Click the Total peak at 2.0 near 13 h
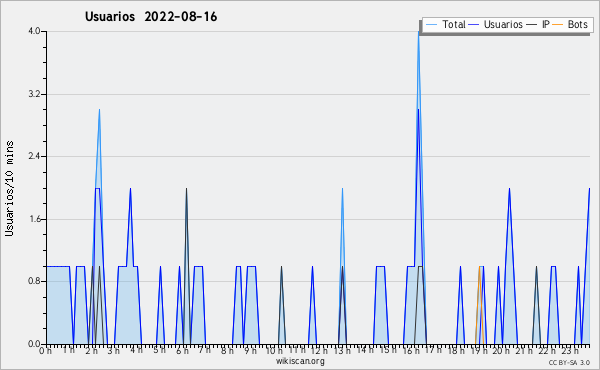The width and height of the screenshot is (600, 370). (342, 189)
